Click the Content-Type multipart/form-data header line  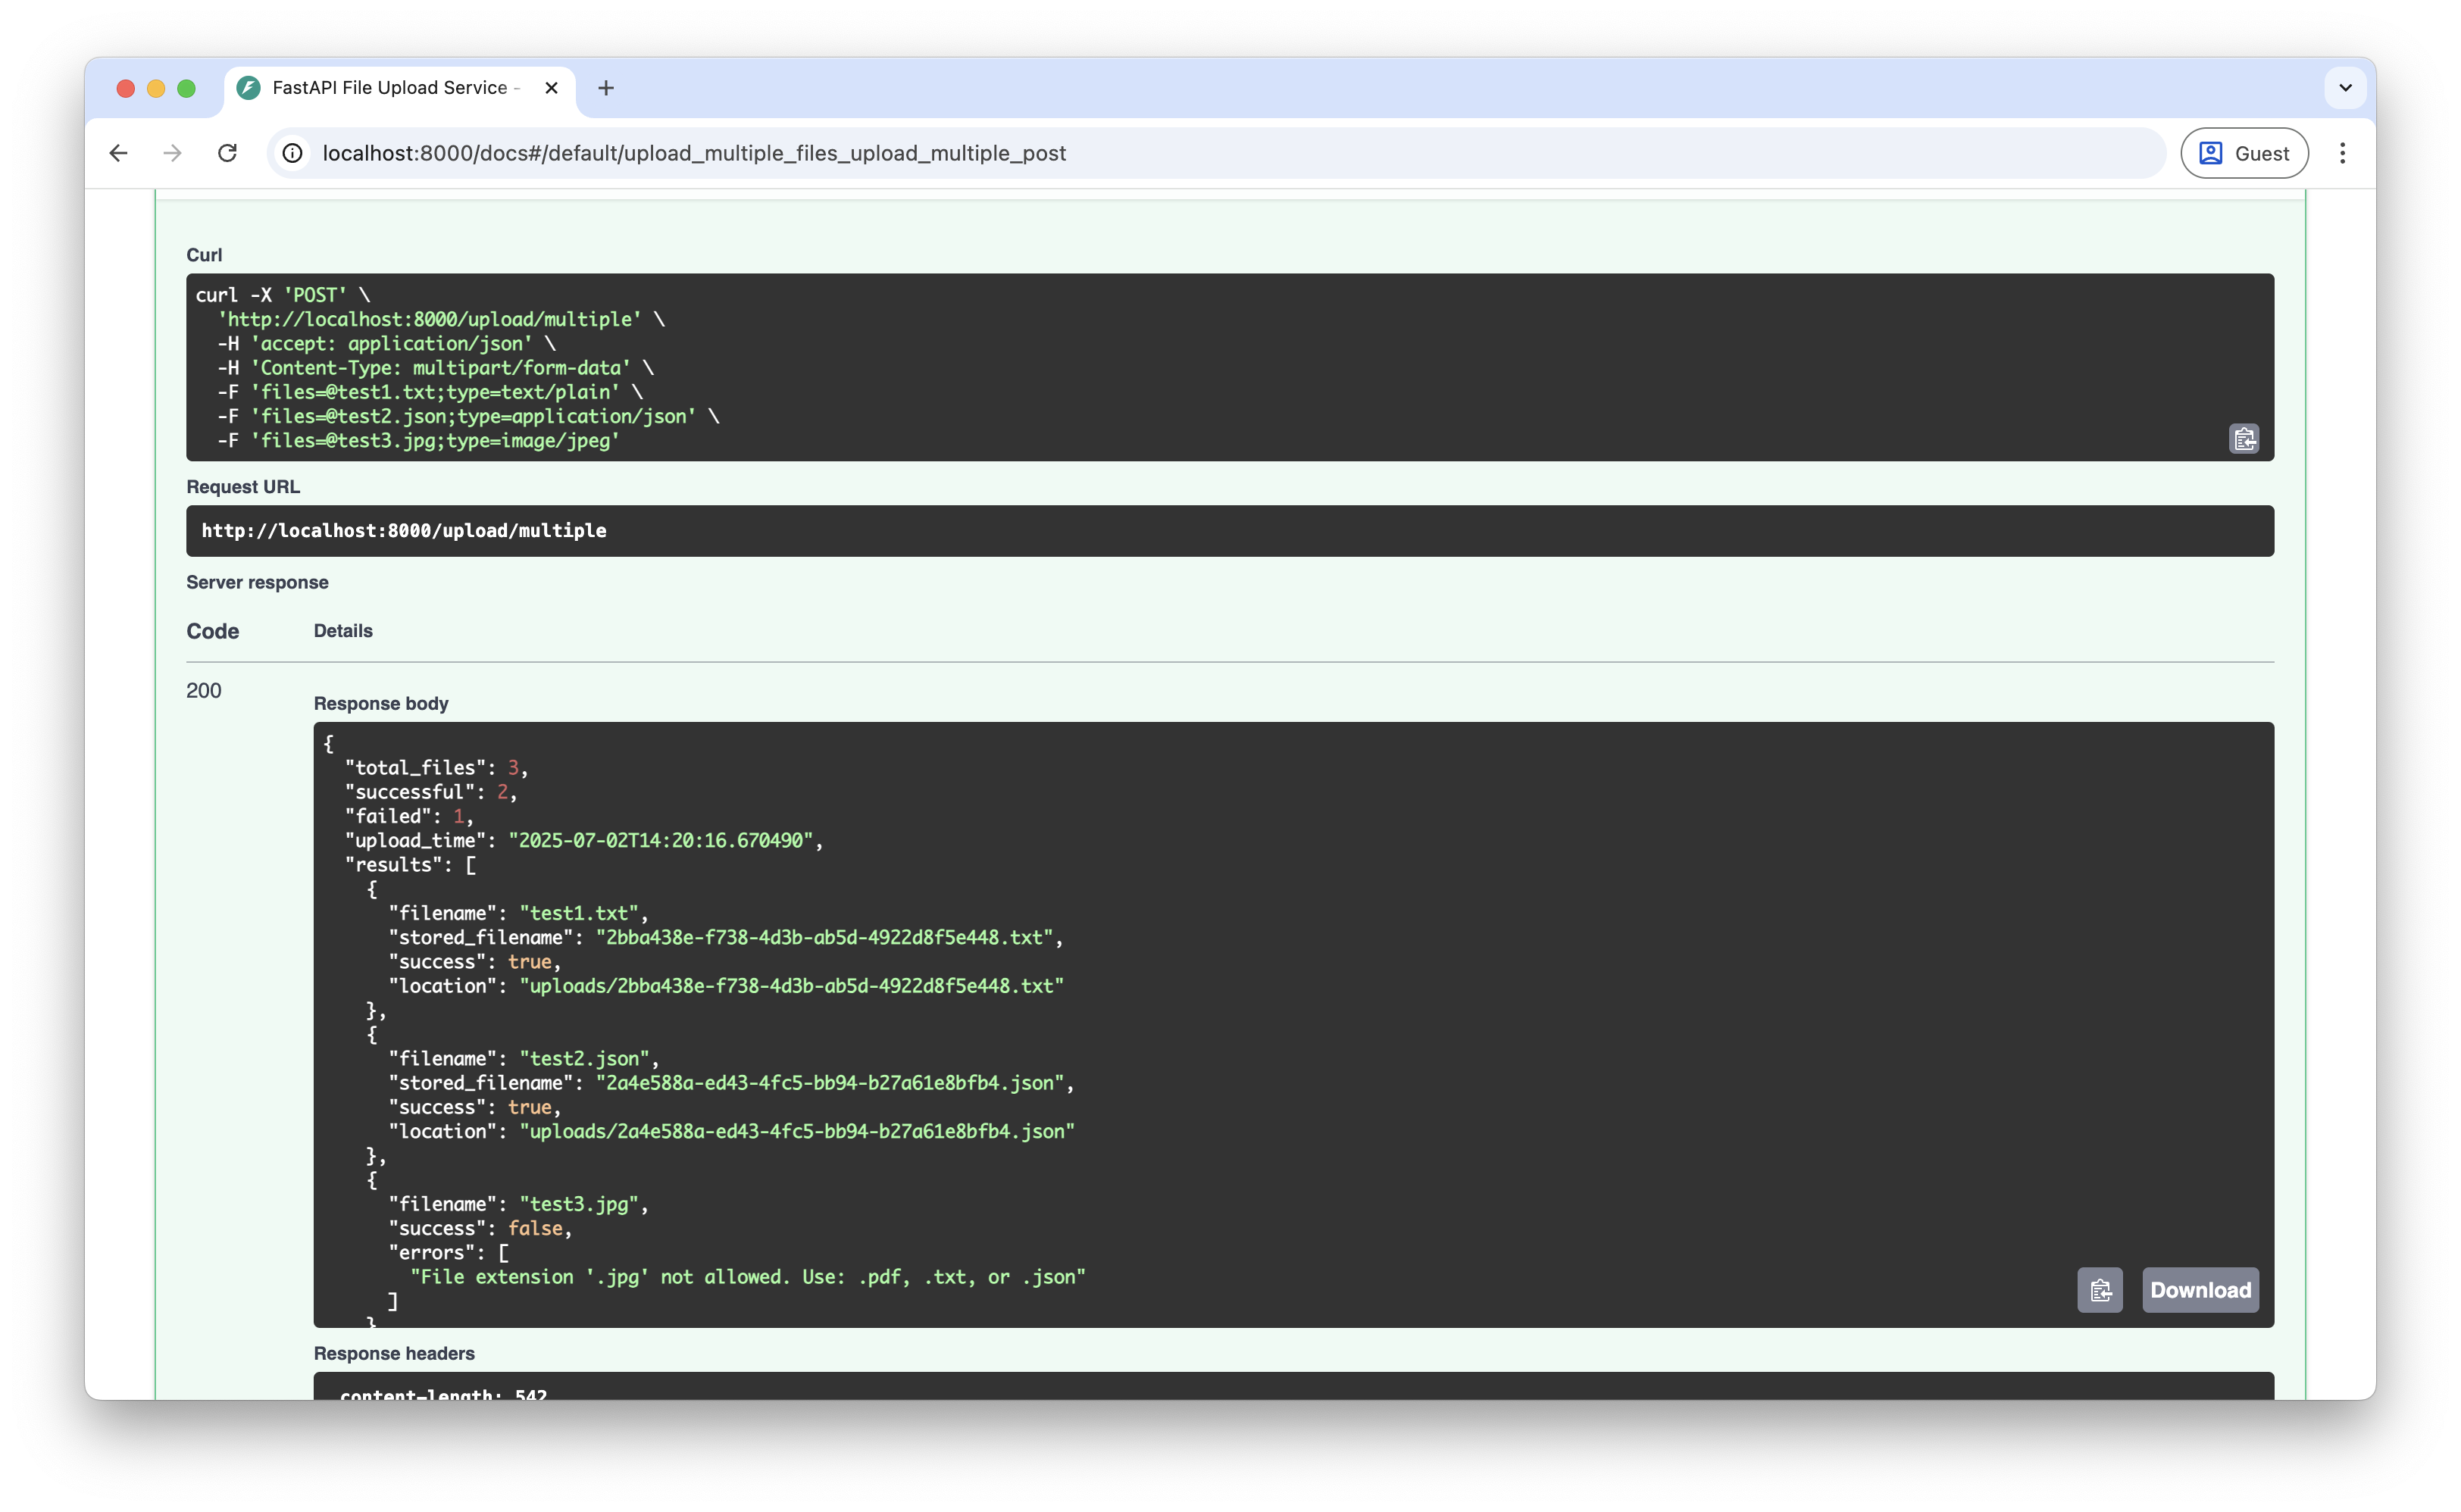[x=435, y=368]
